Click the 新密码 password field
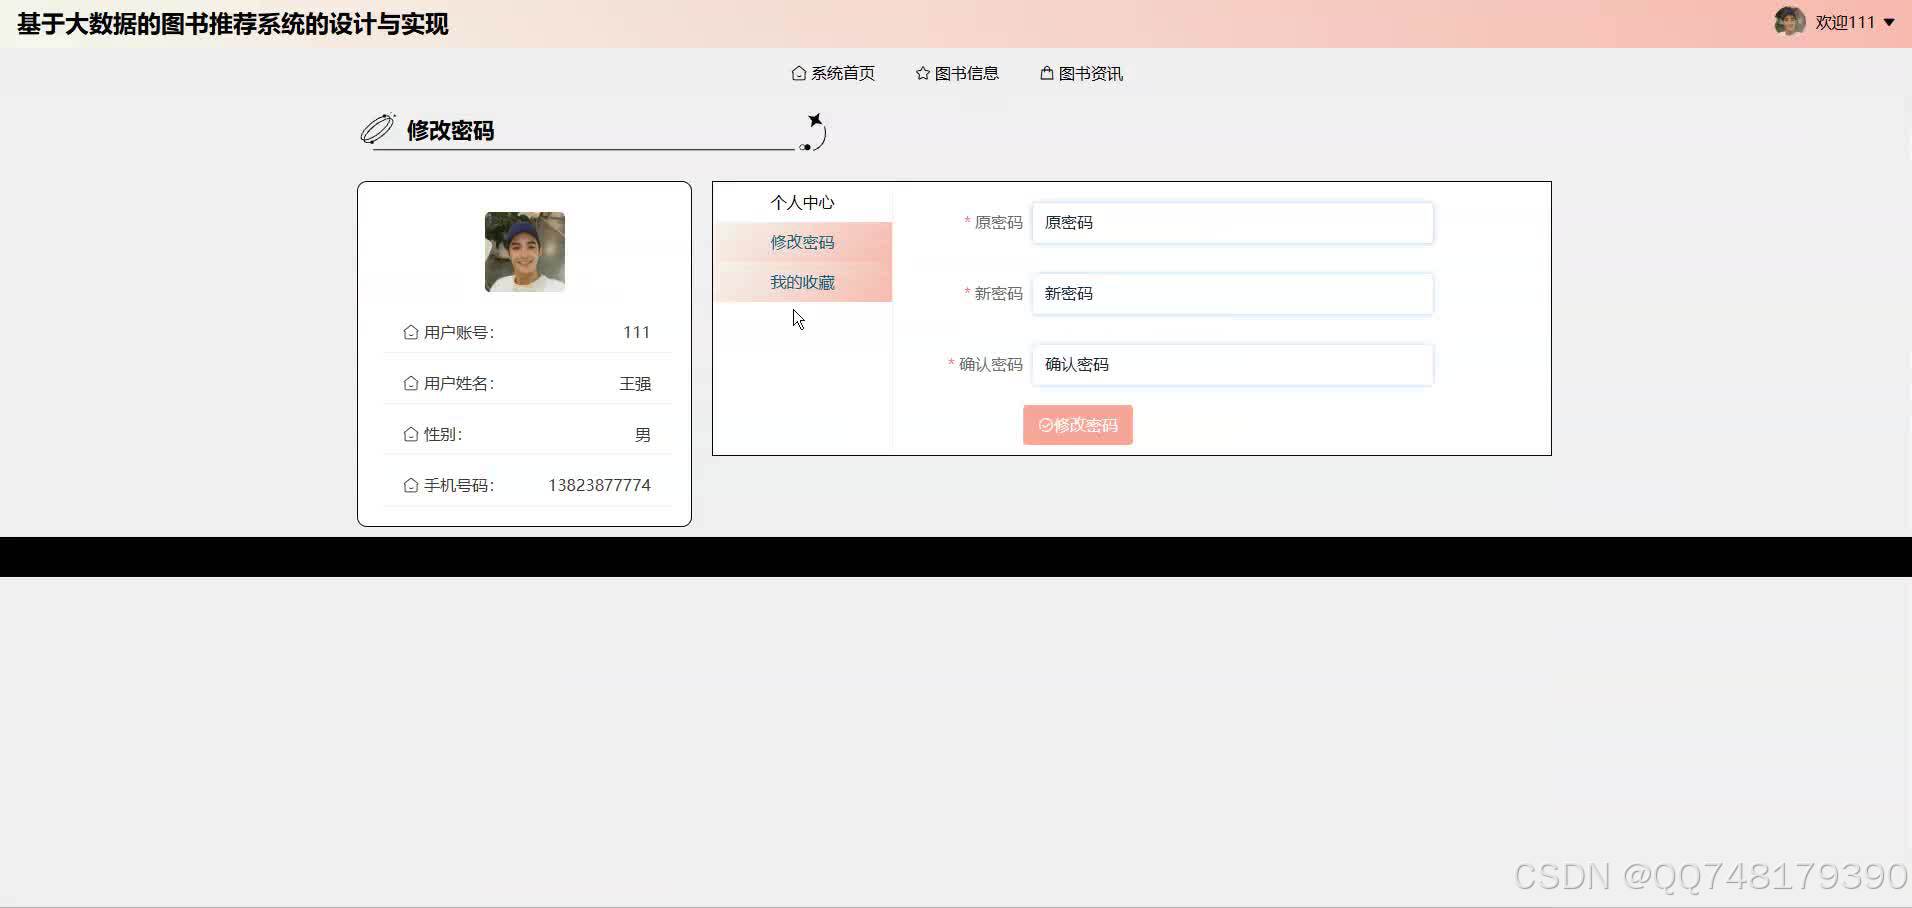This screenshot has width=1912, height=908. (x=1232, y=293)
